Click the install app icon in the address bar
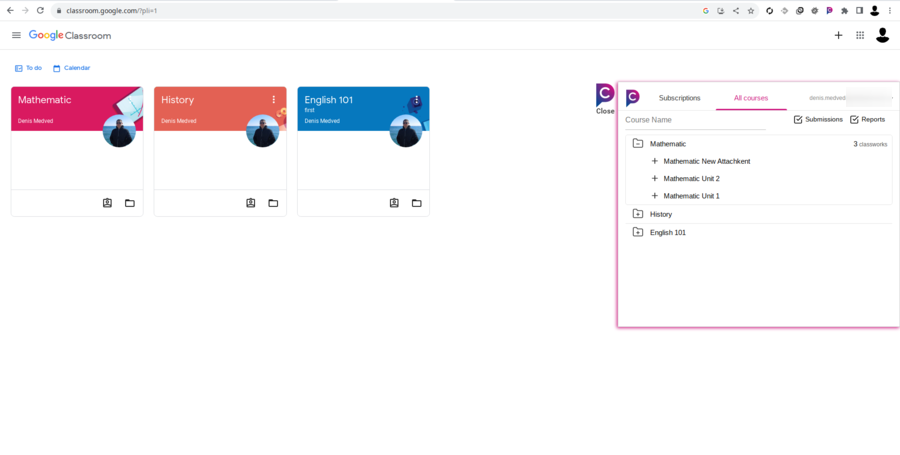This screenshot has width=900, height=455. (721, 10)
